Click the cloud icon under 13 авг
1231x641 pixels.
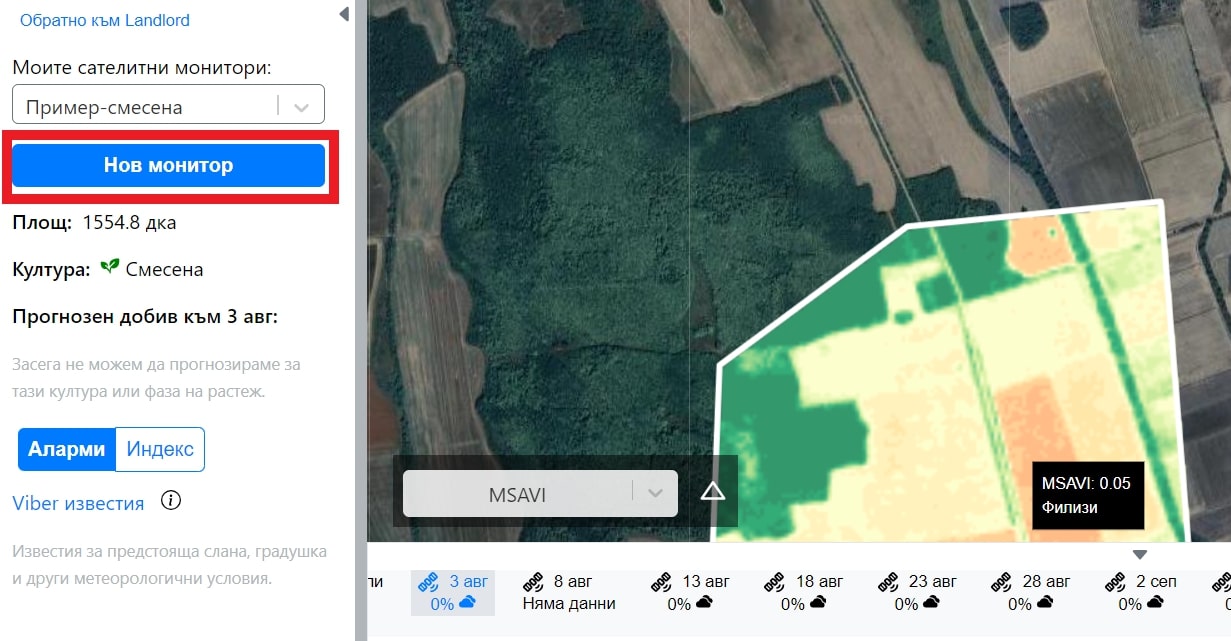coord(704,603)
